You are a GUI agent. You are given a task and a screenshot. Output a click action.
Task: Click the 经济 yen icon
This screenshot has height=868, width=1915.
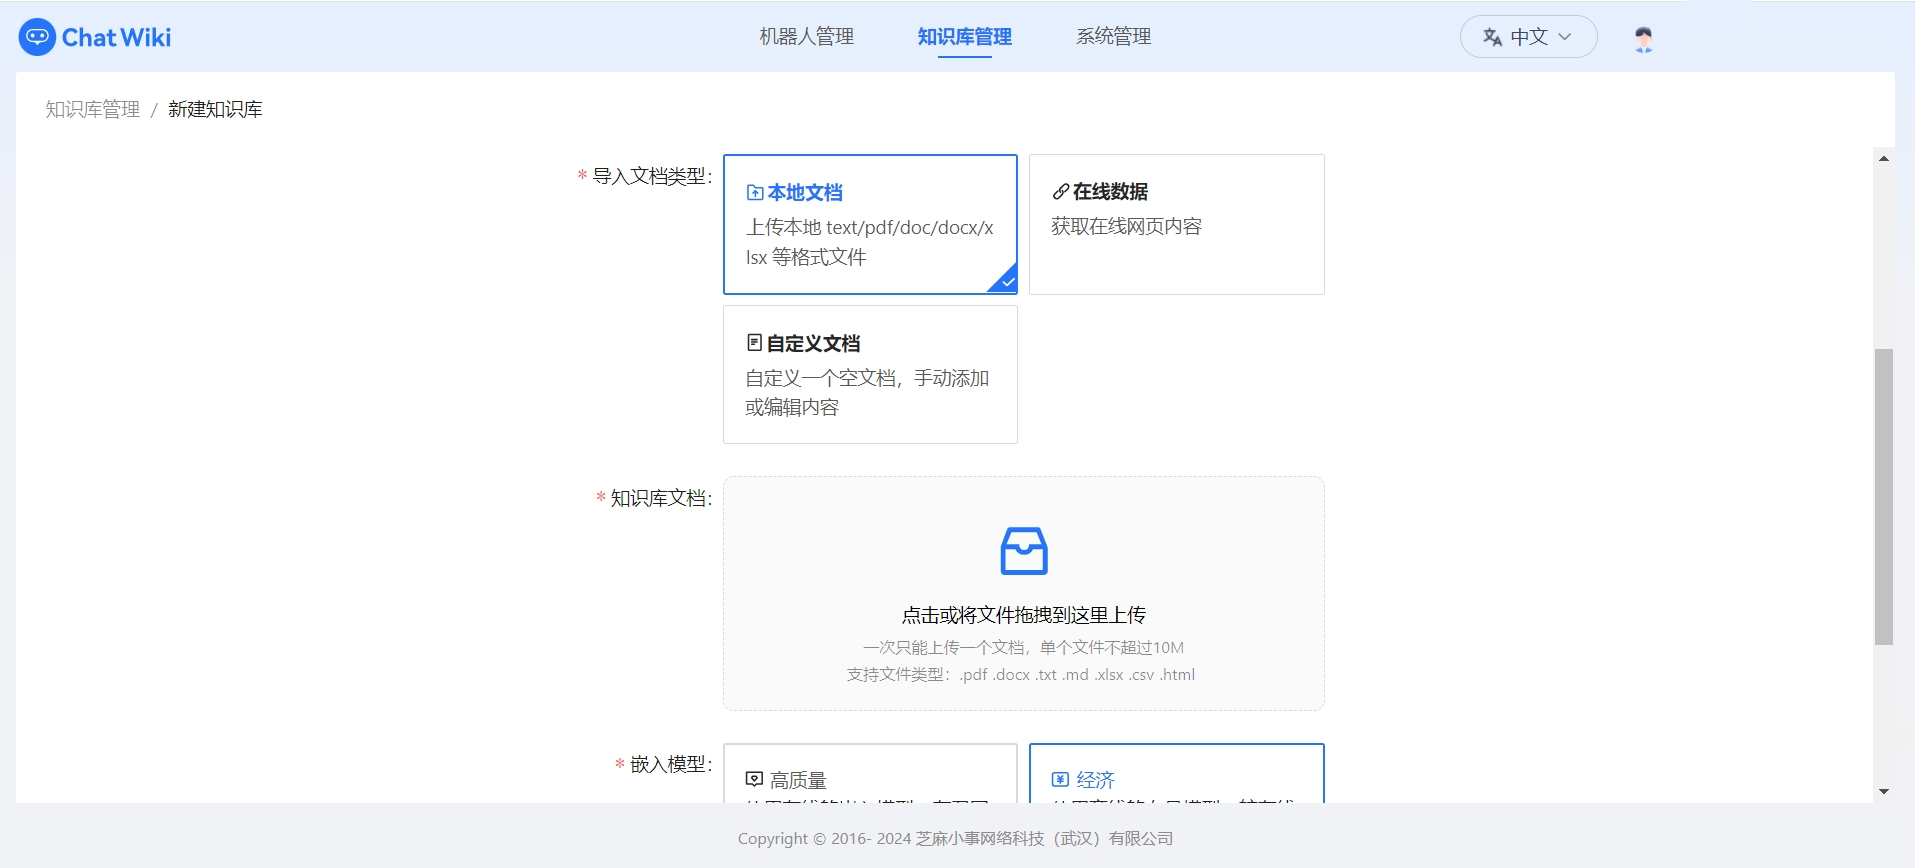pyautogui.click(x=1060, y=779)
